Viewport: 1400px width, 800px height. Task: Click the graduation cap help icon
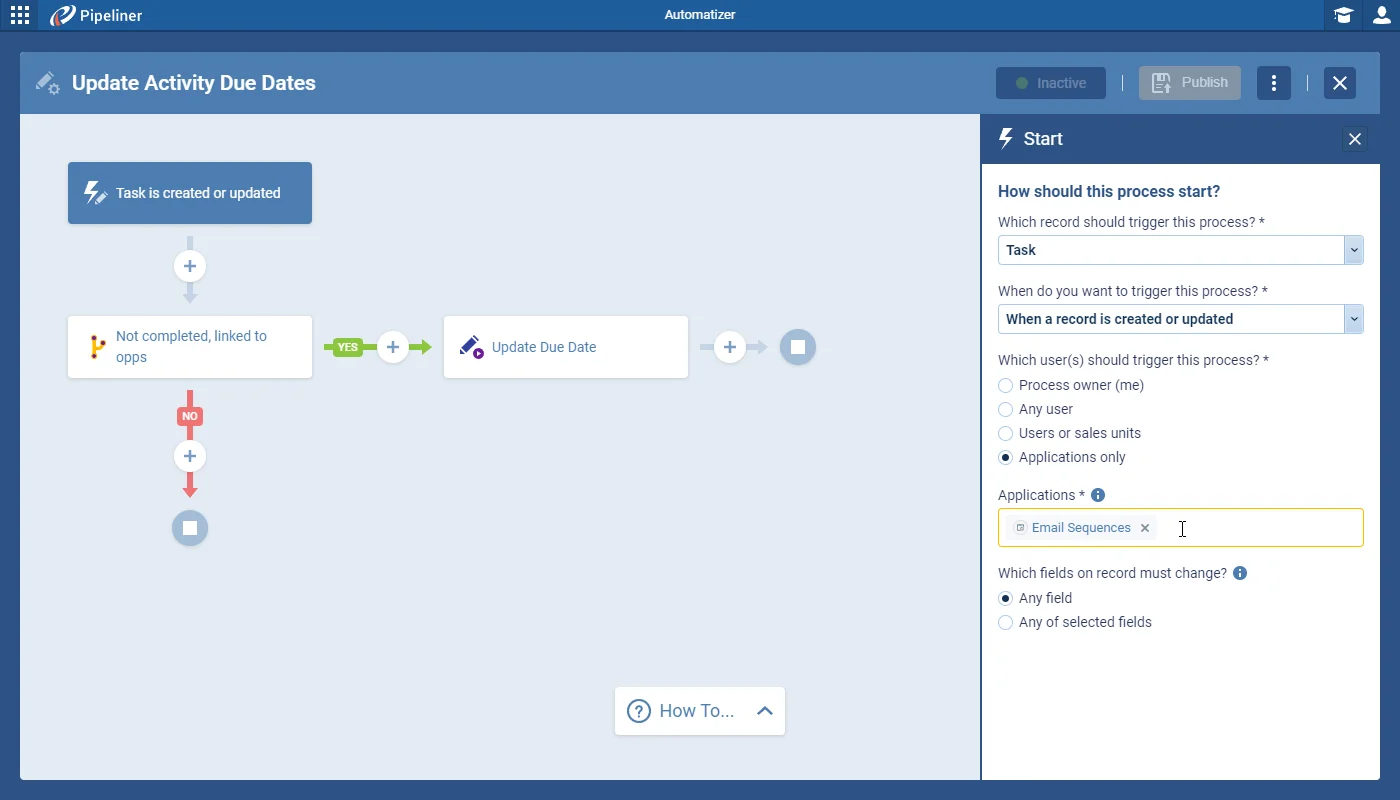coord(1343,15)
